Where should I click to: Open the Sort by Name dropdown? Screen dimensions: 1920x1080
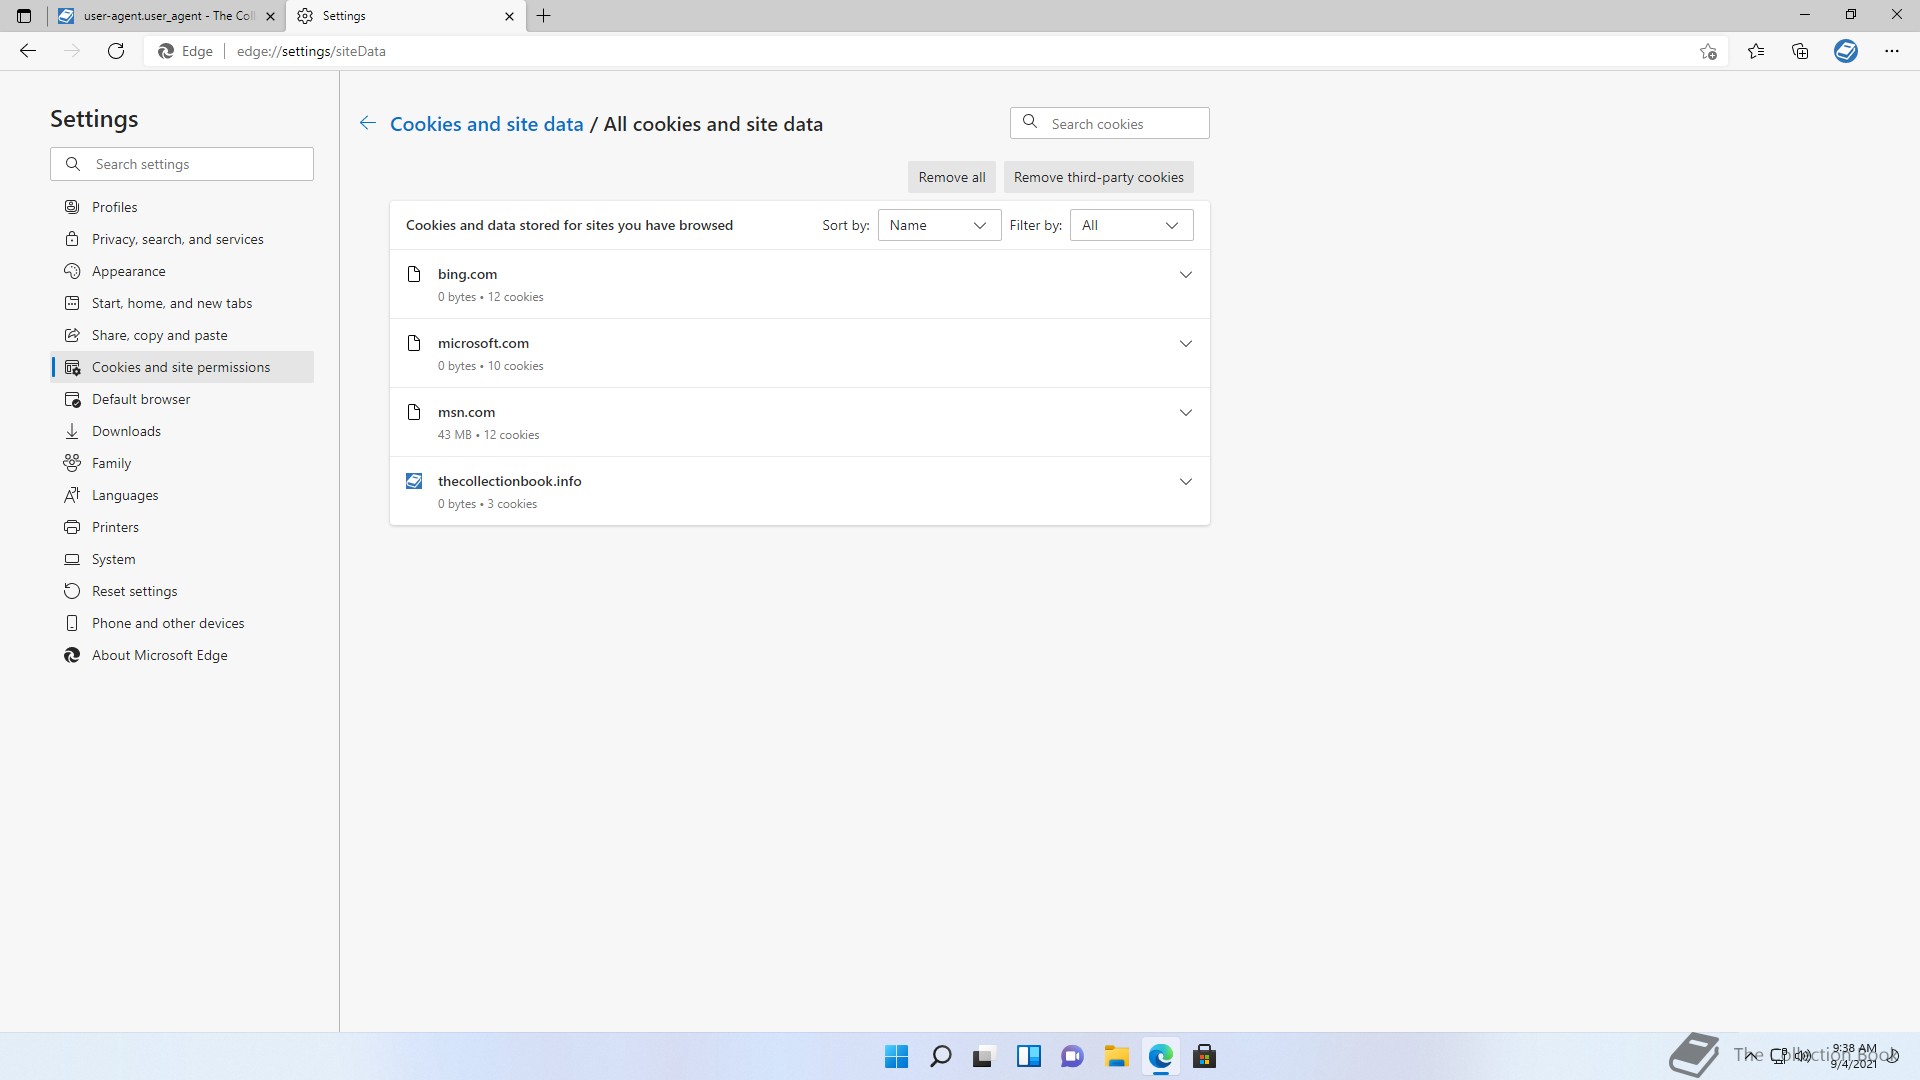[939, 225]
